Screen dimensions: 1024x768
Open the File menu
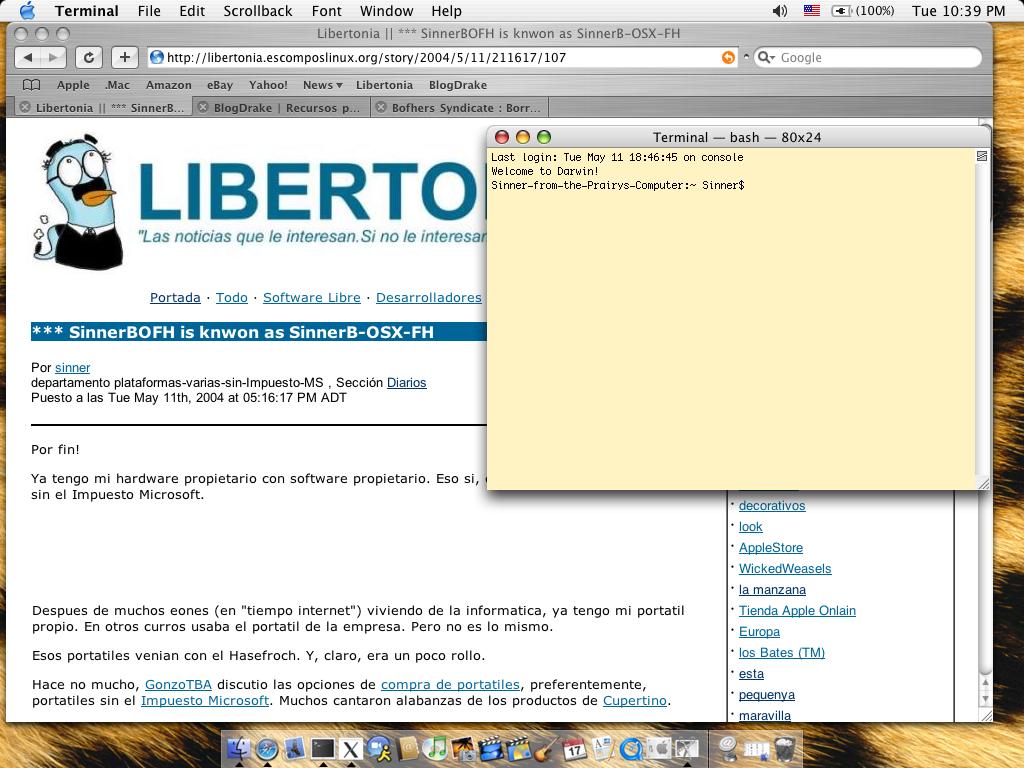(x=149, y=11)
